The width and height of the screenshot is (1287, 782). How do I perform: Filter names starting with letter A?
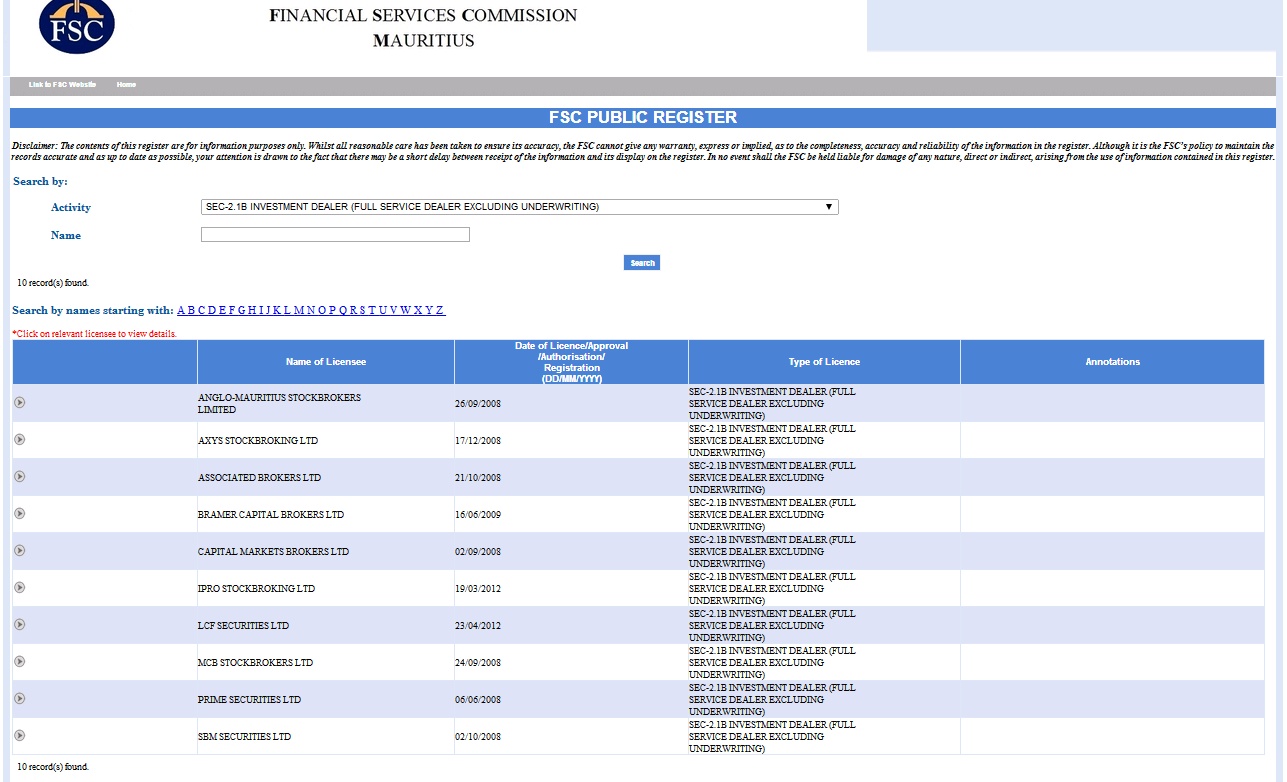tap(181, 311)
